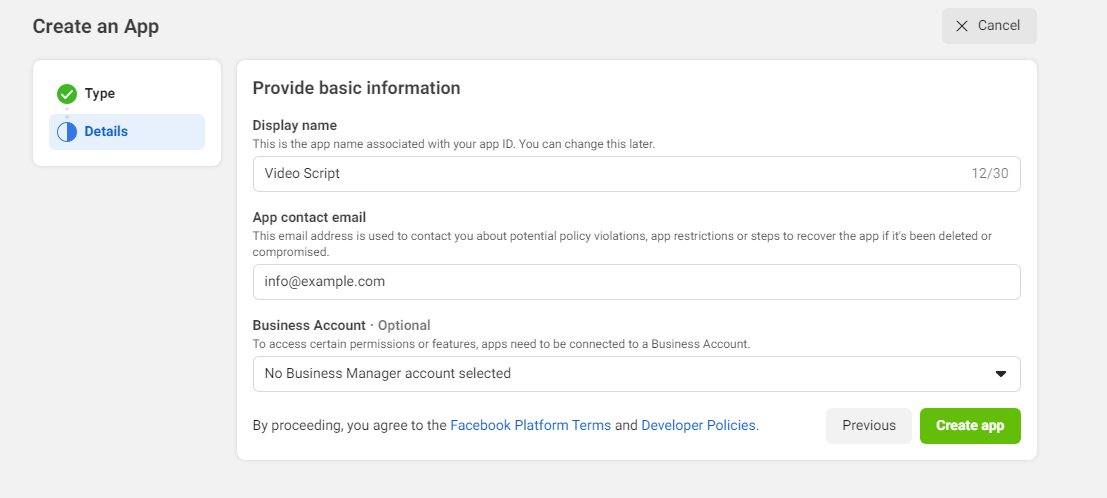The image size is (1107, 498).
Task: Click the Display name field label
Action: tap(294, 126)
